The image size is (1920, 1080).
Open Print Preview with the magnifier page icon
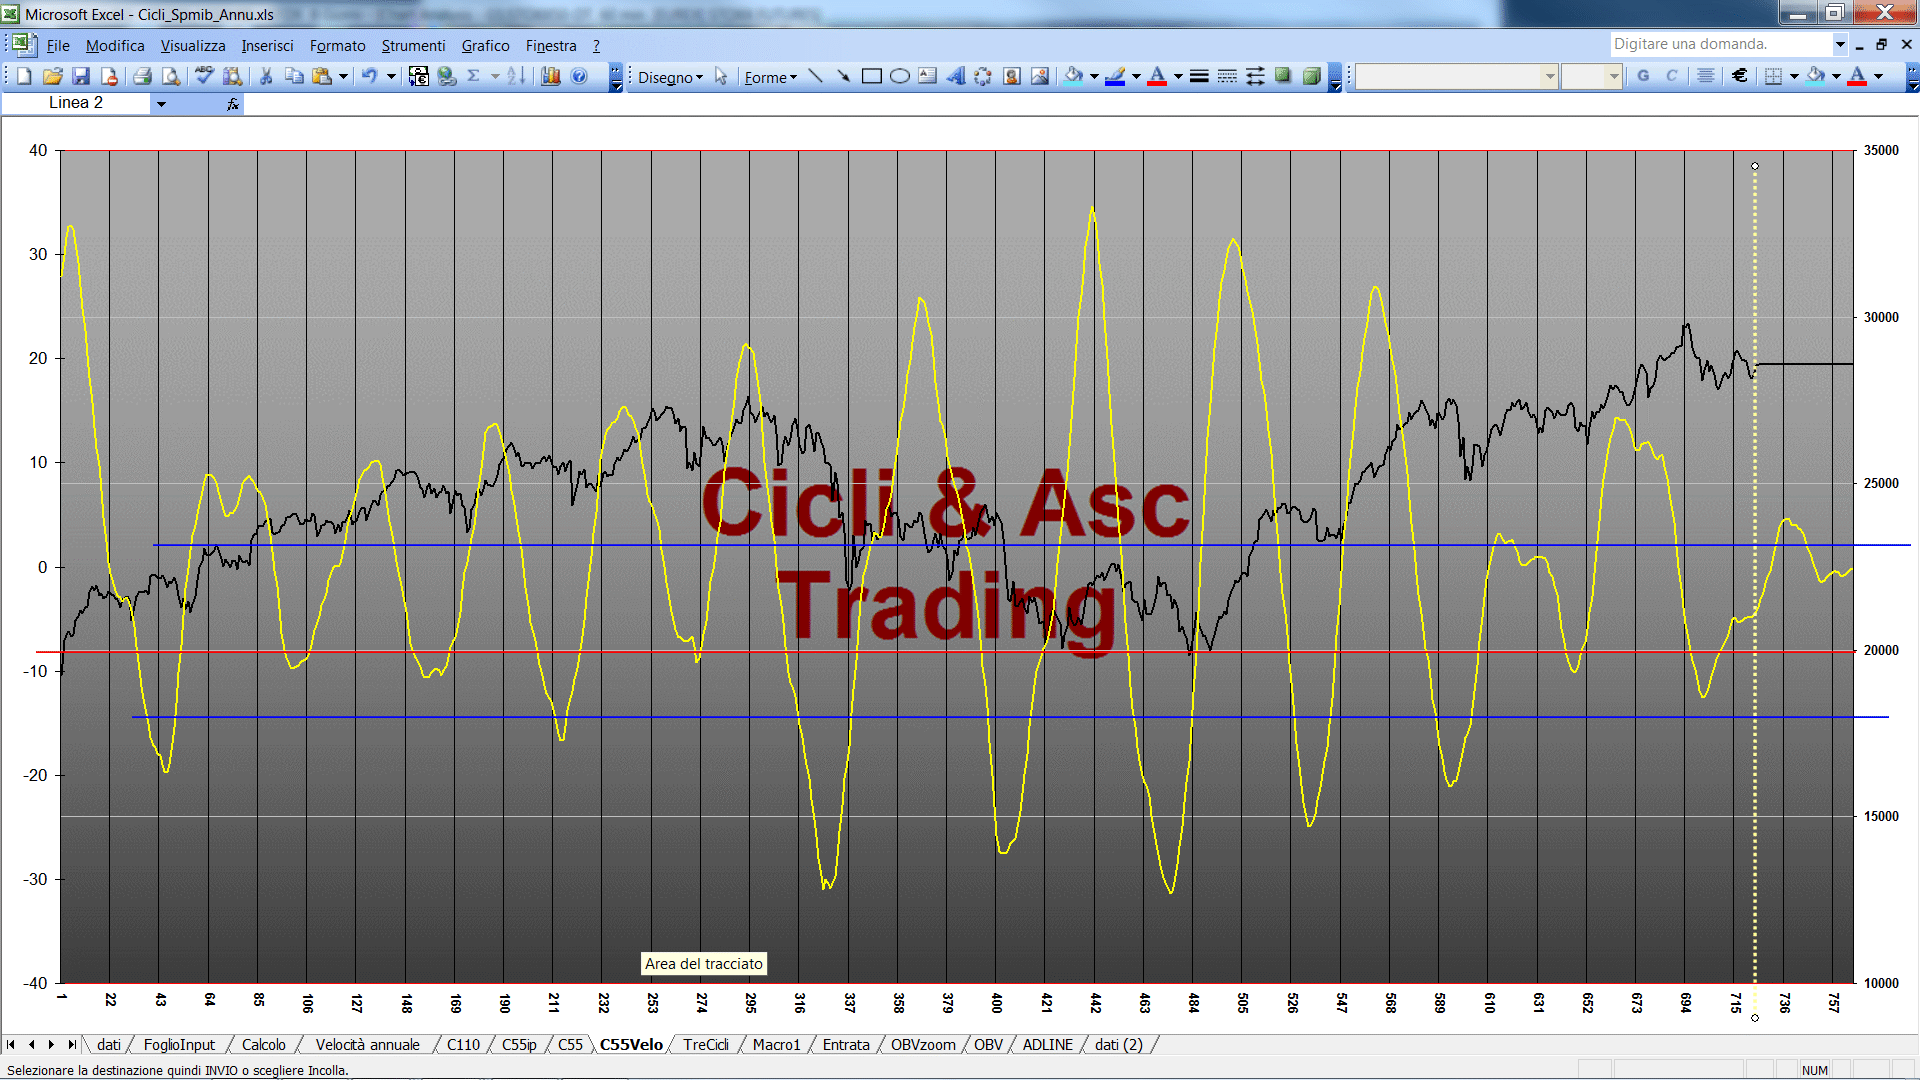coord(171,76)
